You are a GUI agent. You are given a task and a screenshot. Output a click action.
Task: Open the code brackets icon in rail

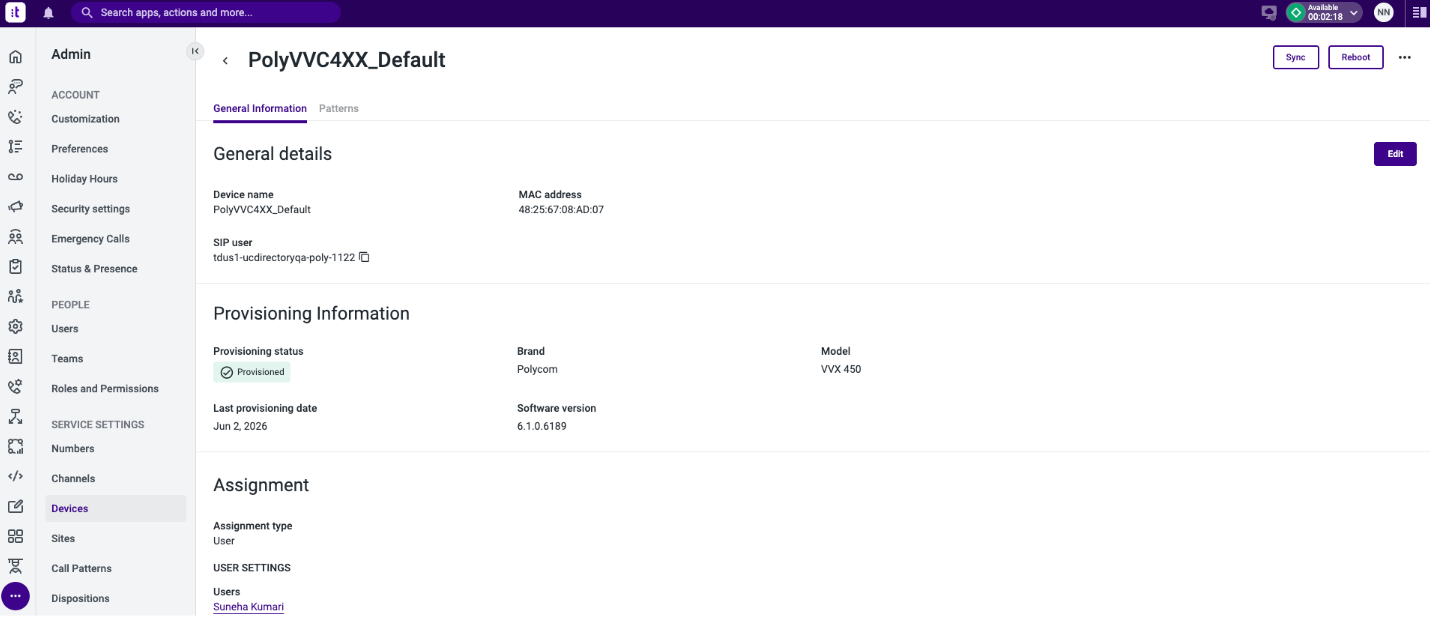coord(15,476)
